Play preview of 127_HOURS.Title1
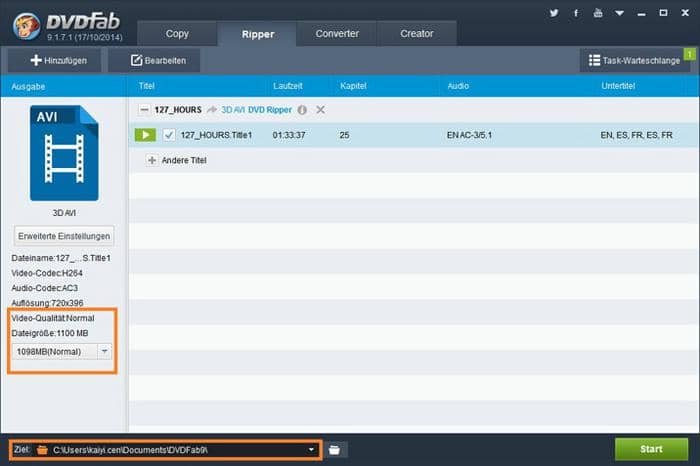Screen dimensions: 700x466 click(x=145, y=135)
